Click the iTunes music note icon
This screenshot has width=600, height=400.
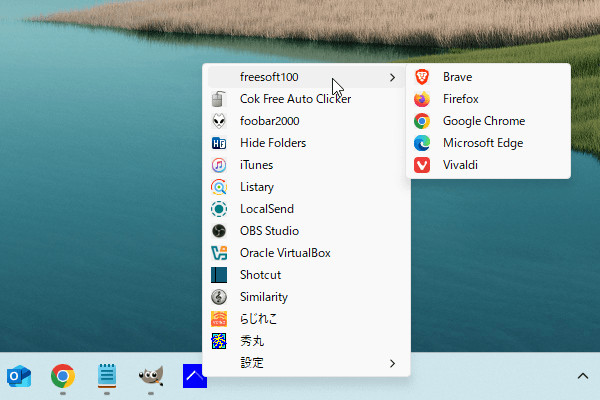click(x=219, y=165)
